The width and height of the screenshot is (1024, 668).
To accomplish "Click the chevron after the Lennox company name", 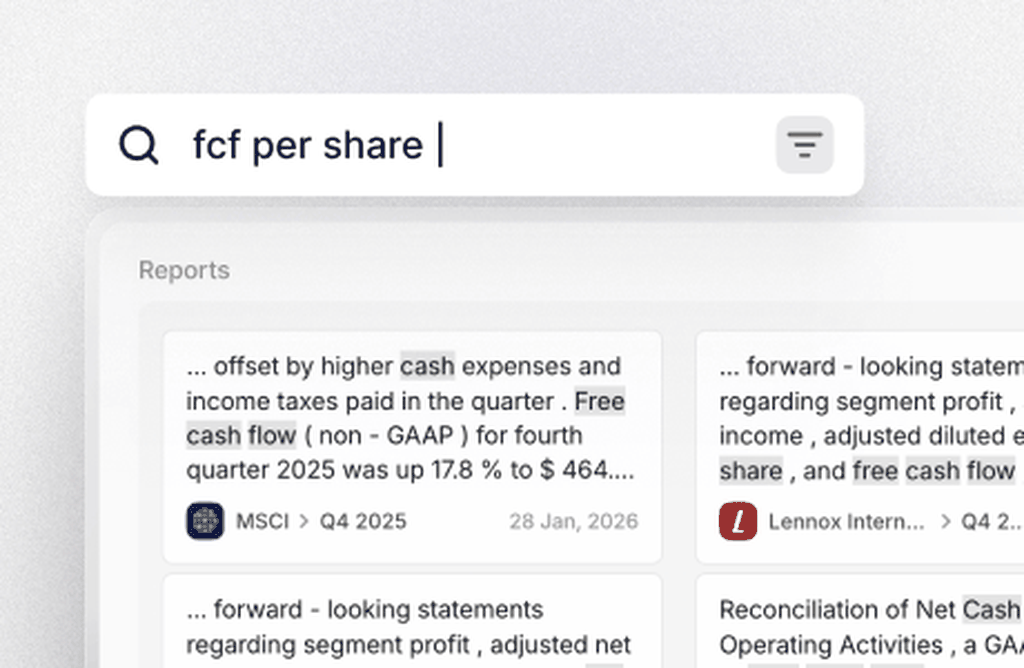I will 945,521.
